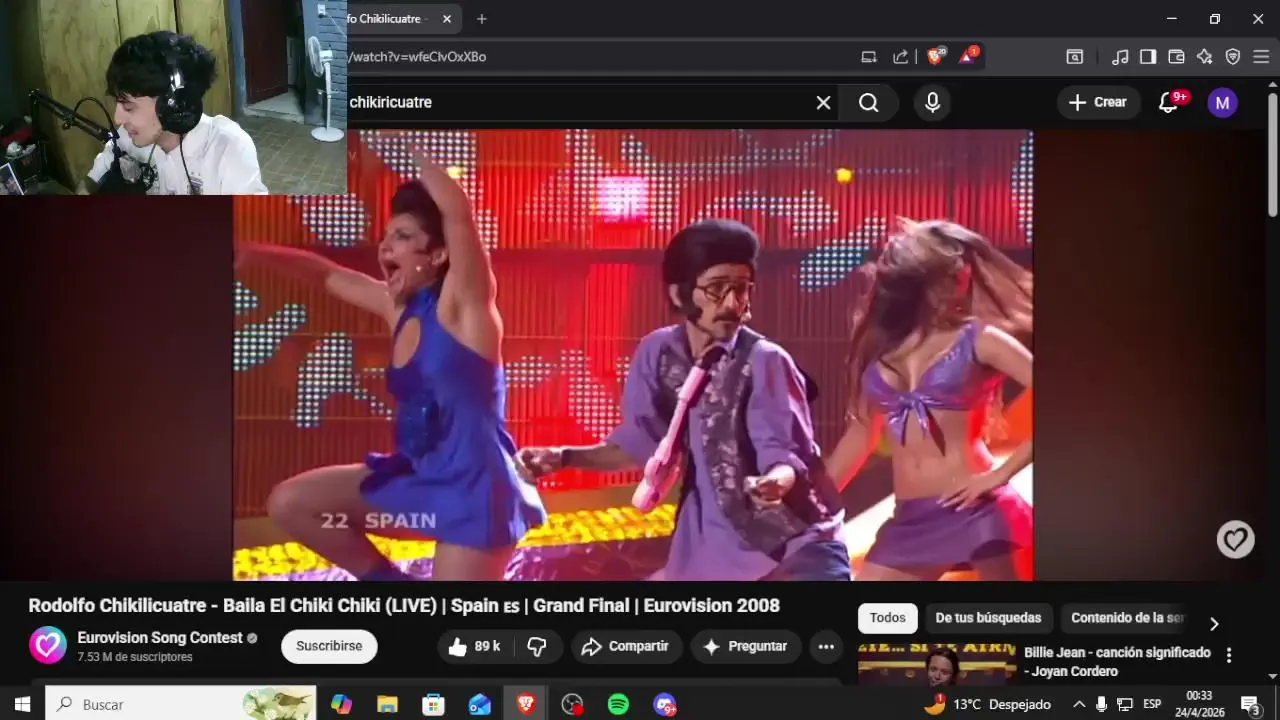Open Outlook from taskbar

480,704
